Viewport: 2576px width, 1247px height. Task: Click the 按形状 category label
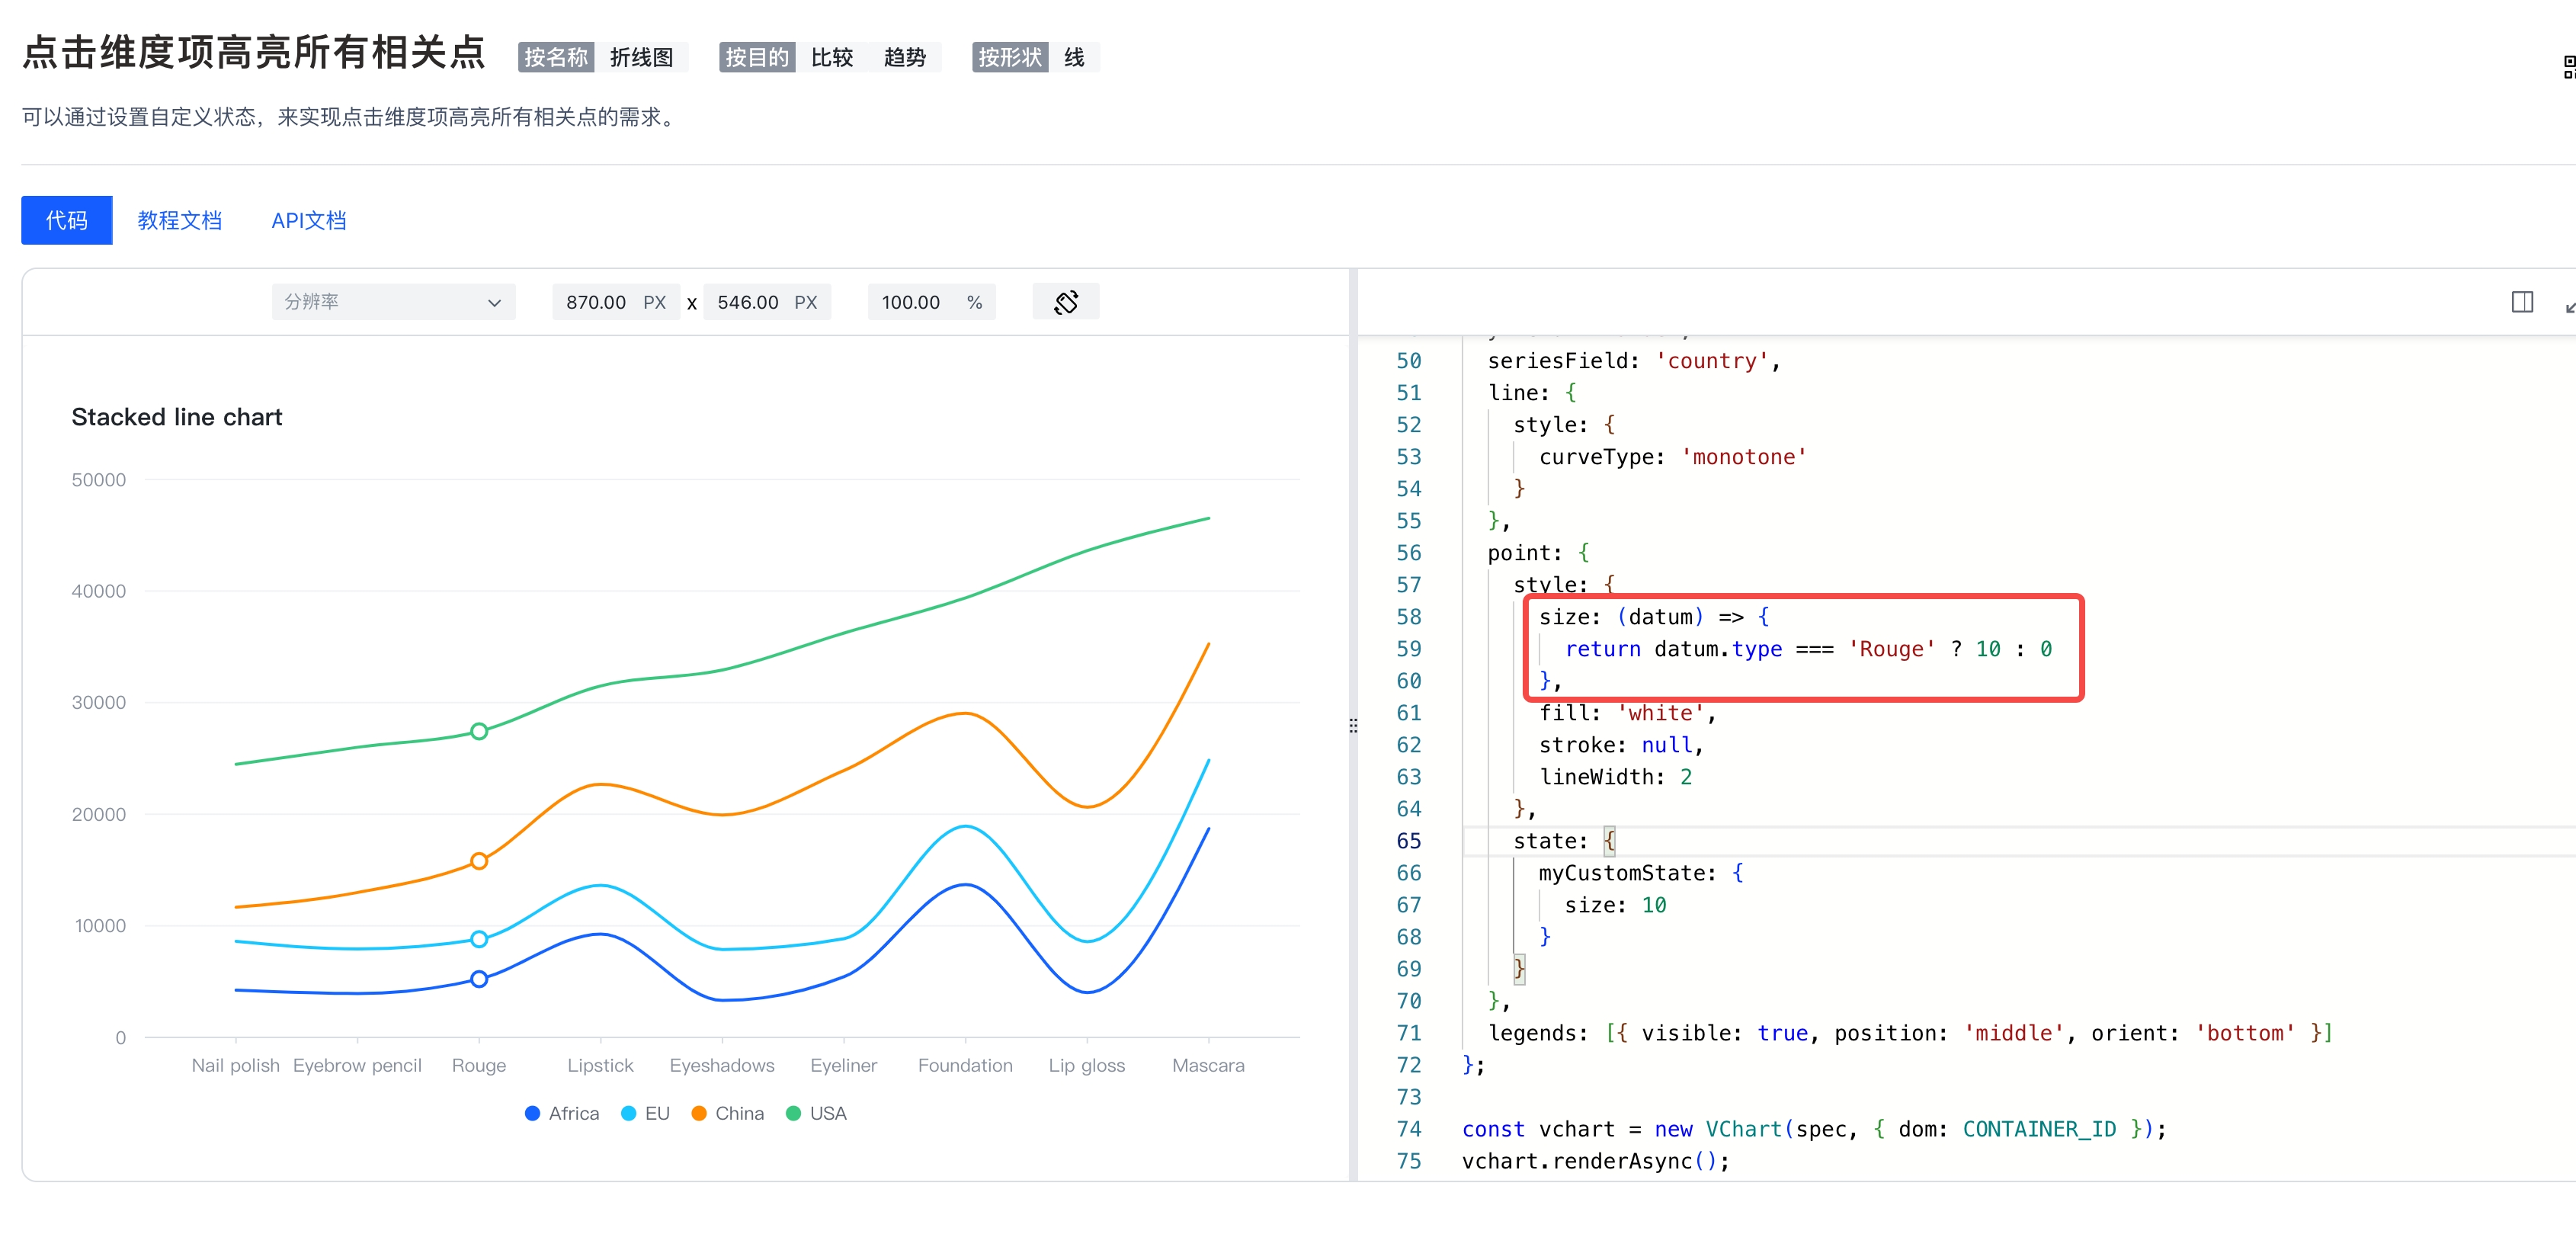(1010, 57)
